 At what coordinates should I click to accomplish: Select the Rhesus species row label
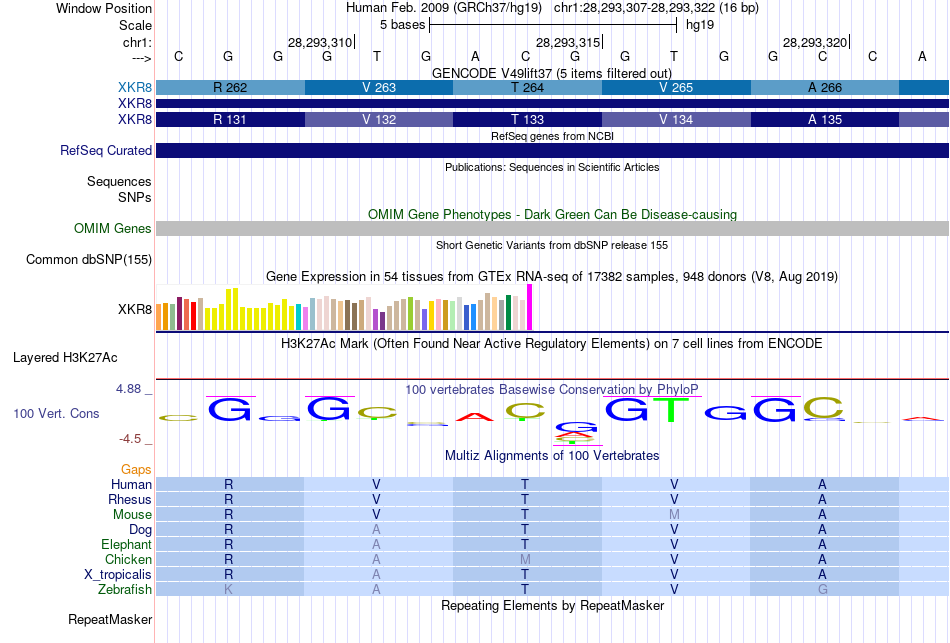pos(130,499)
